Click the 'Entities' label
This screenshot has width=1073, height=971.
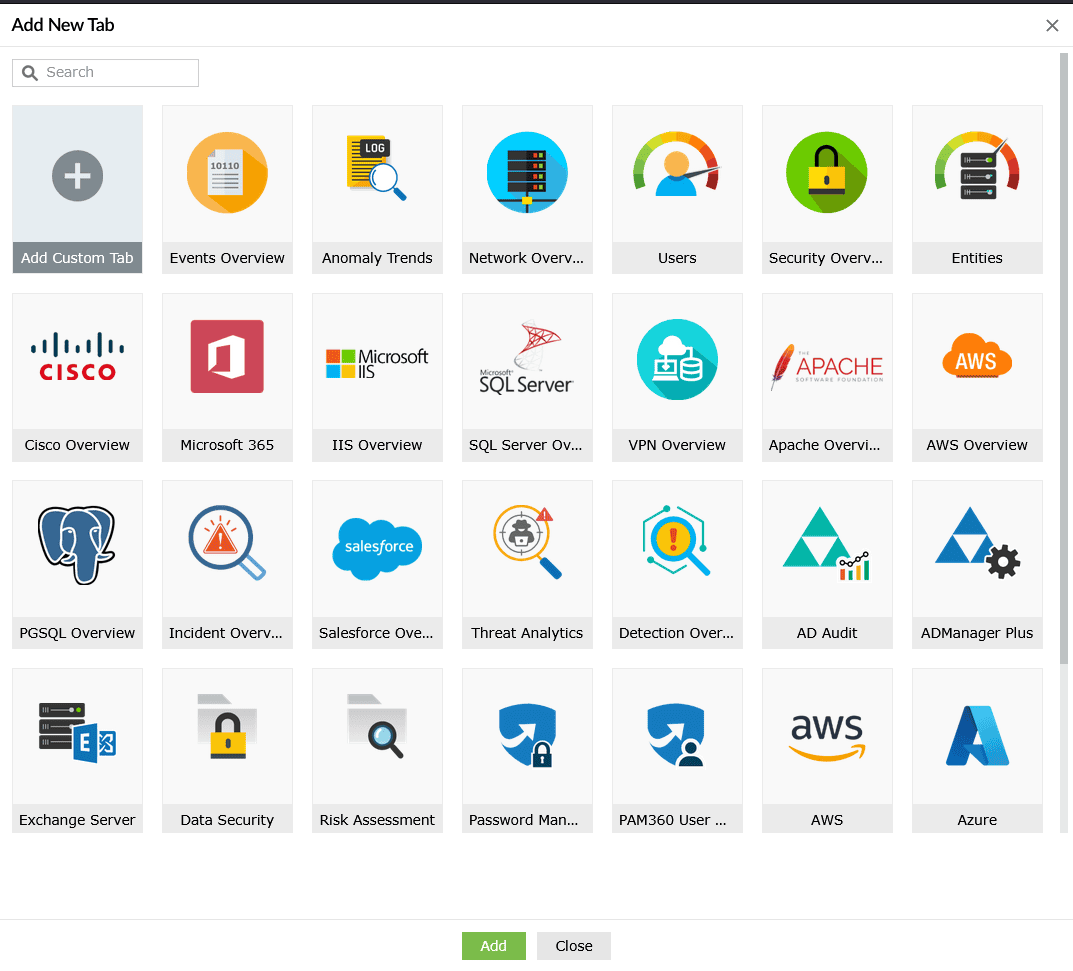coord(977,258)
